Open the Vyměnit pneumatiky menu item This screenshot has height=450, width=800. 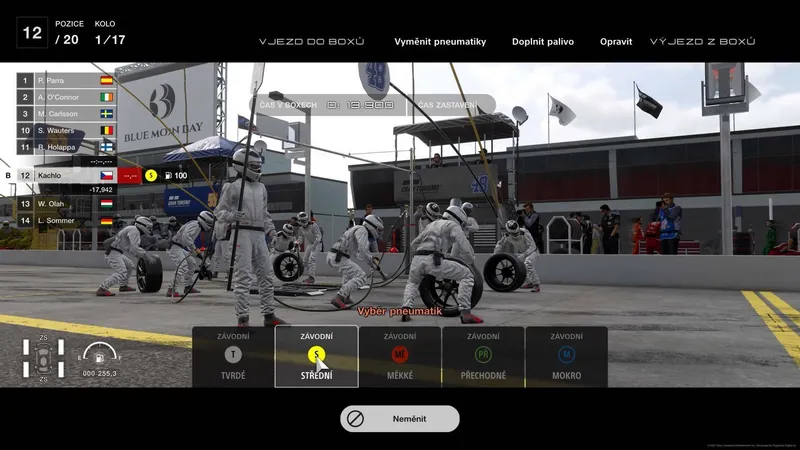(x=440, y=42)
